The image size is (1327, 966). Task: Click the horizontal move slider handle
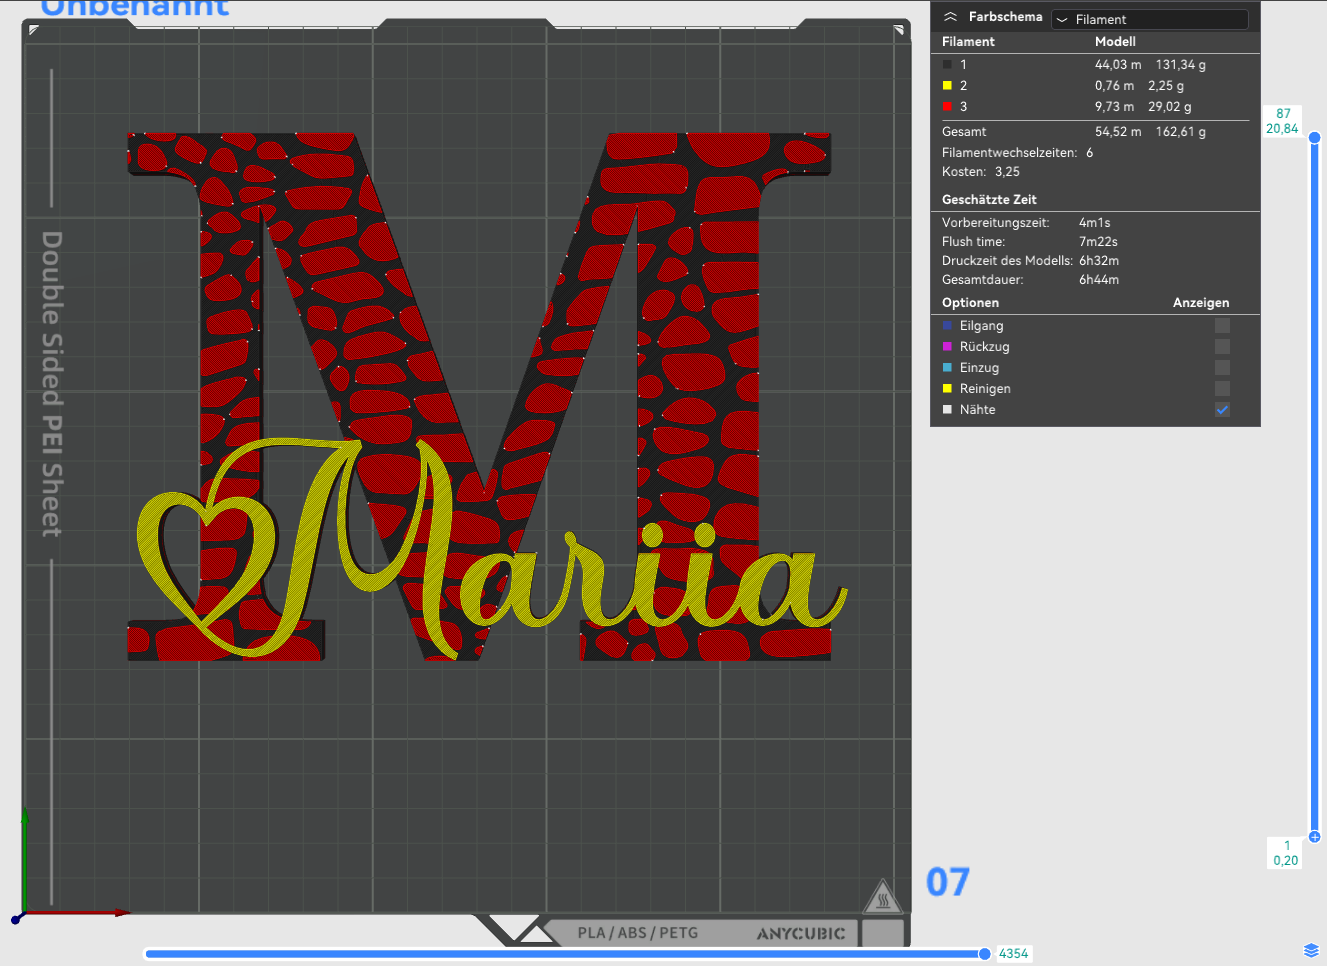click(985, 954)
